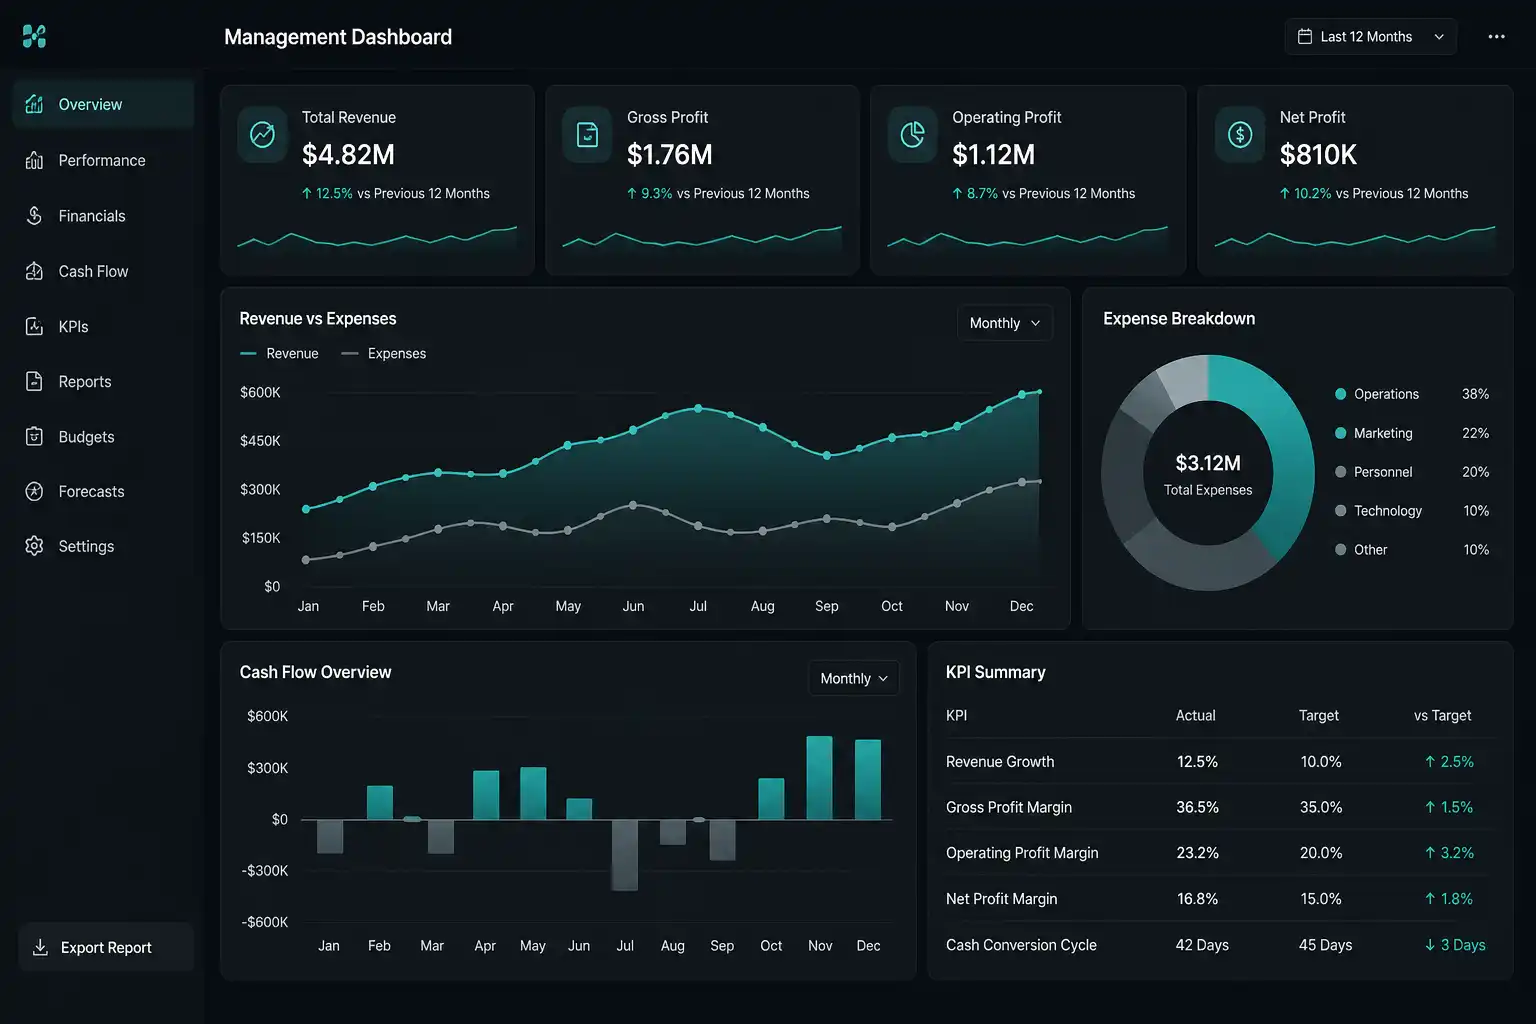
Task: Go to Budgets in the sidebar
Action: (x=104, y=436)
